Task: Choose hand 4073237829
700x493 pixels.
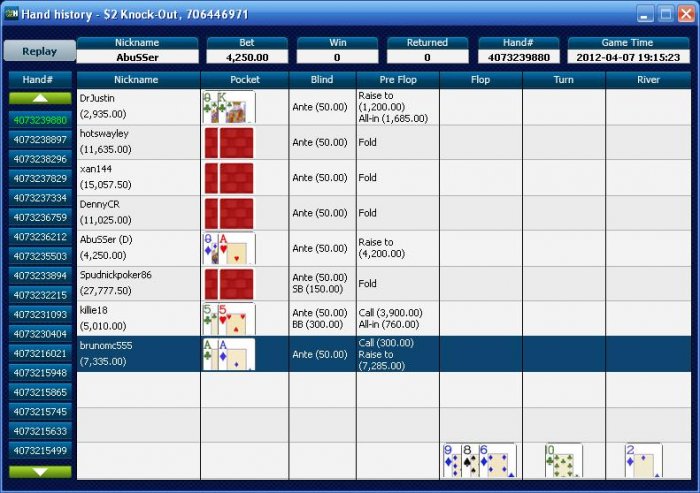Action: pyautogui.click(x=40, y=179)
